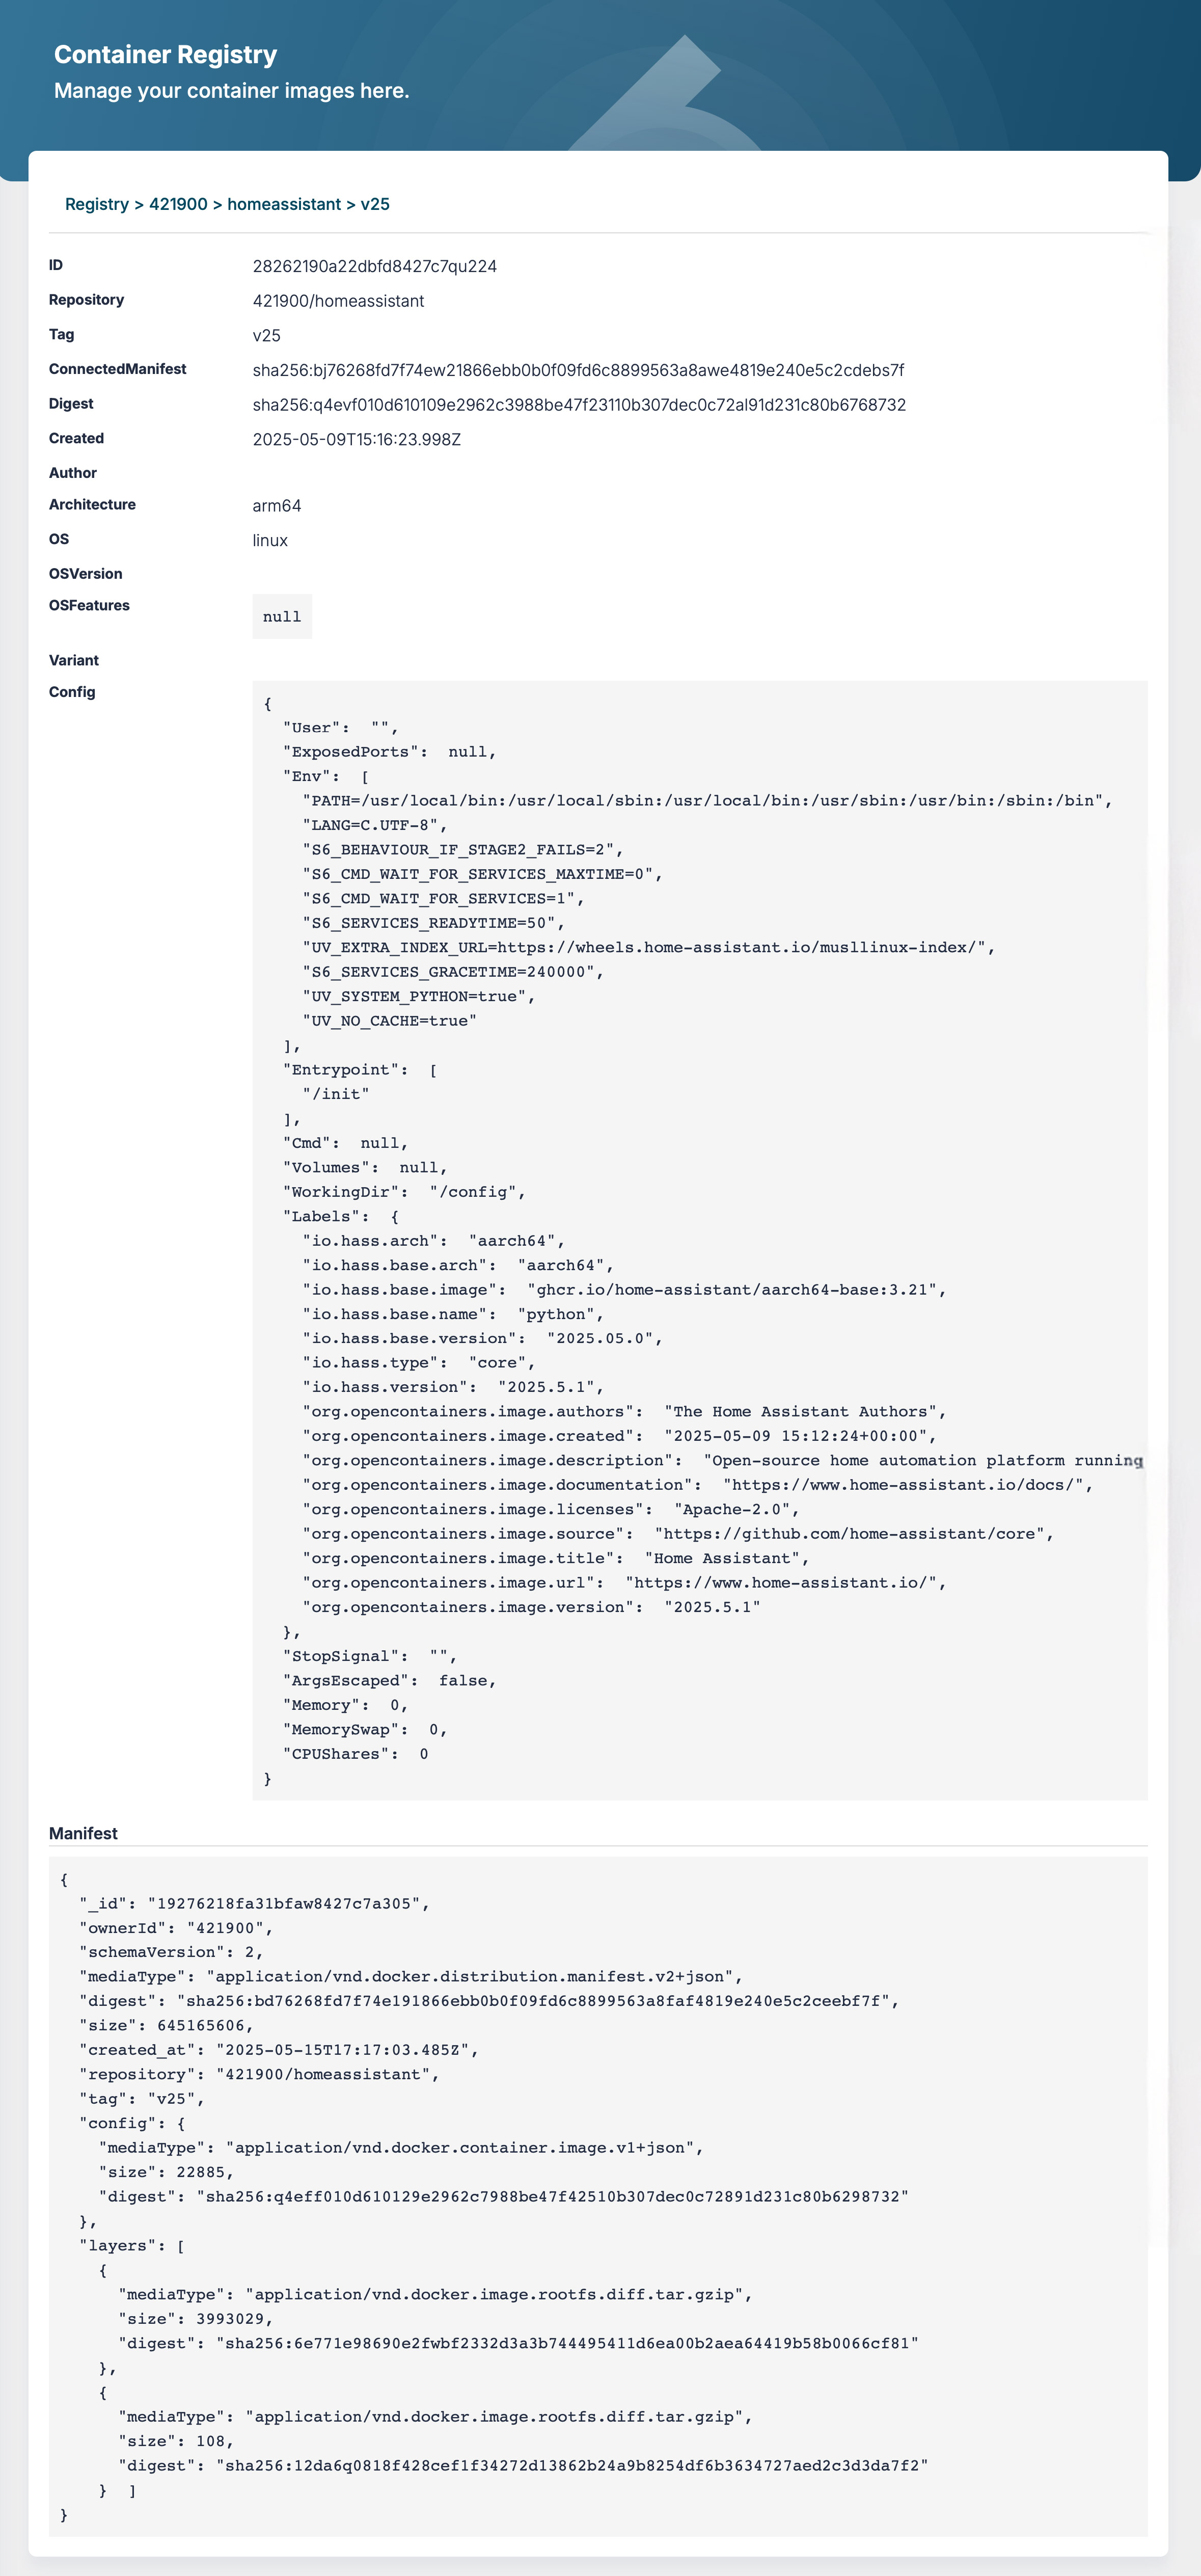Click the manifest ownerId 421900 line
1201x2576 pixels.
coord(176,1928)
